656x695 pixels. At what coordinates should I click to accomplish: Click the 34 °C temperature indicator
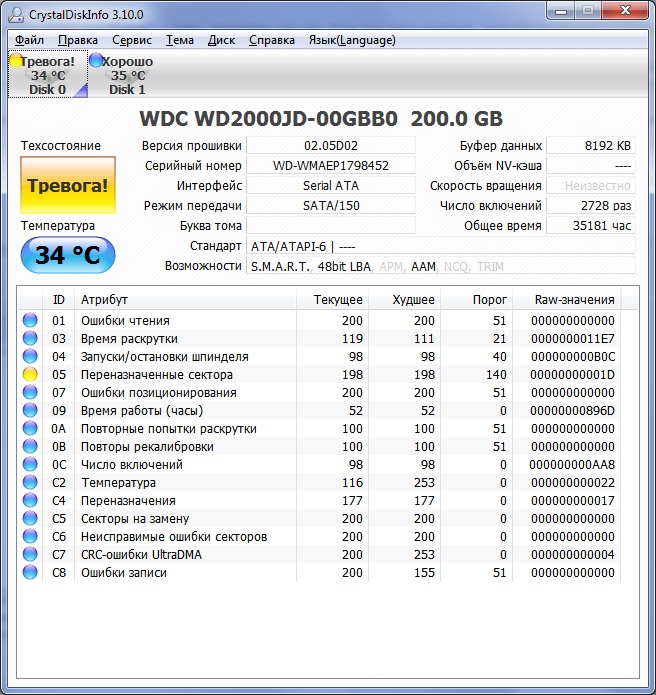[x=68, y=255]
